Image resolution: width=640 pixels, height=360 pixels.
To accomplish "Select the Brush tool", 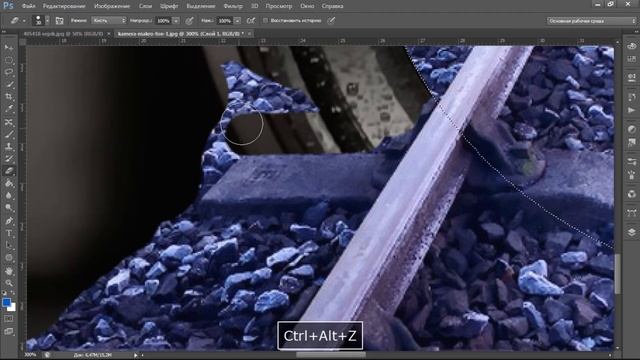I will (x=9, y=134).
